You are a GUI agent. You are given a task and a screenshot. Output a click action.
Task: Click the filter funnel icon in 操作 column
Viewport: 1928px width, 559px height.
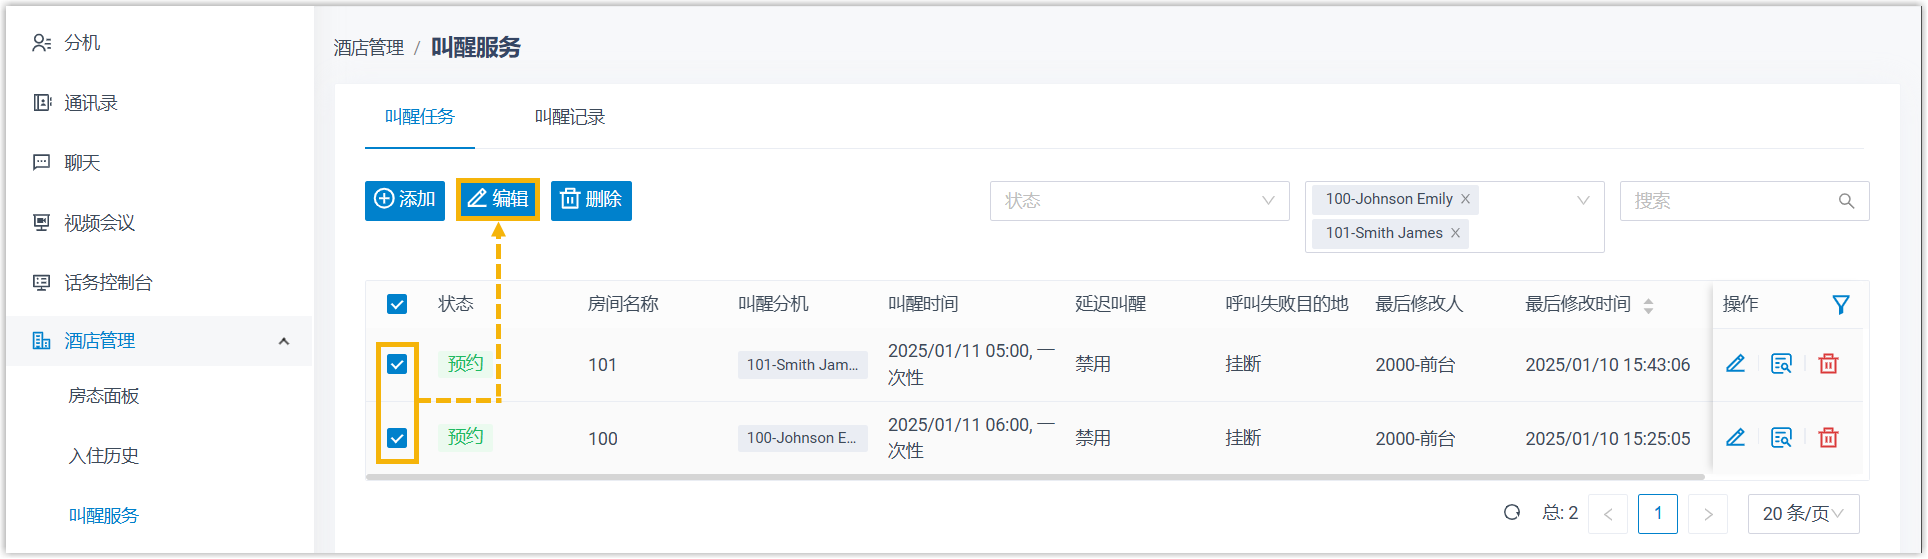[1840, 305]
